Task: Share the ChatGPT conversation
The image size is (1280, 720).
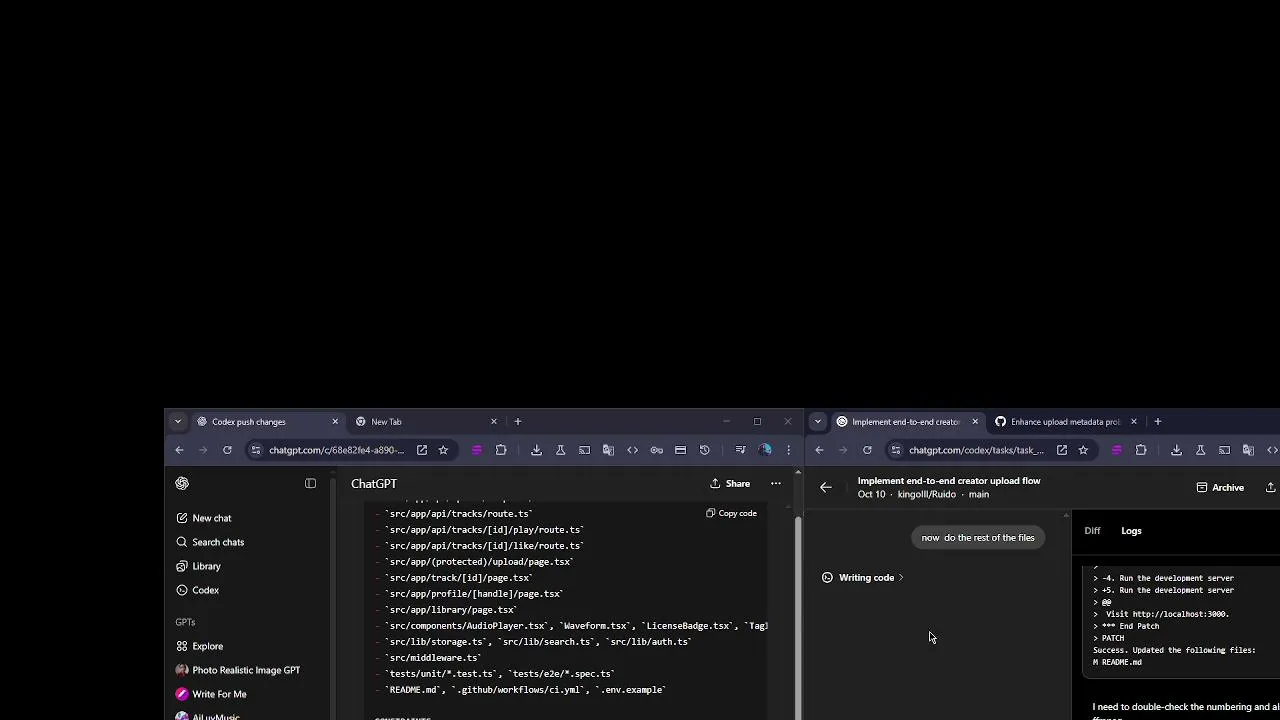Action: (x=730, y=484)
